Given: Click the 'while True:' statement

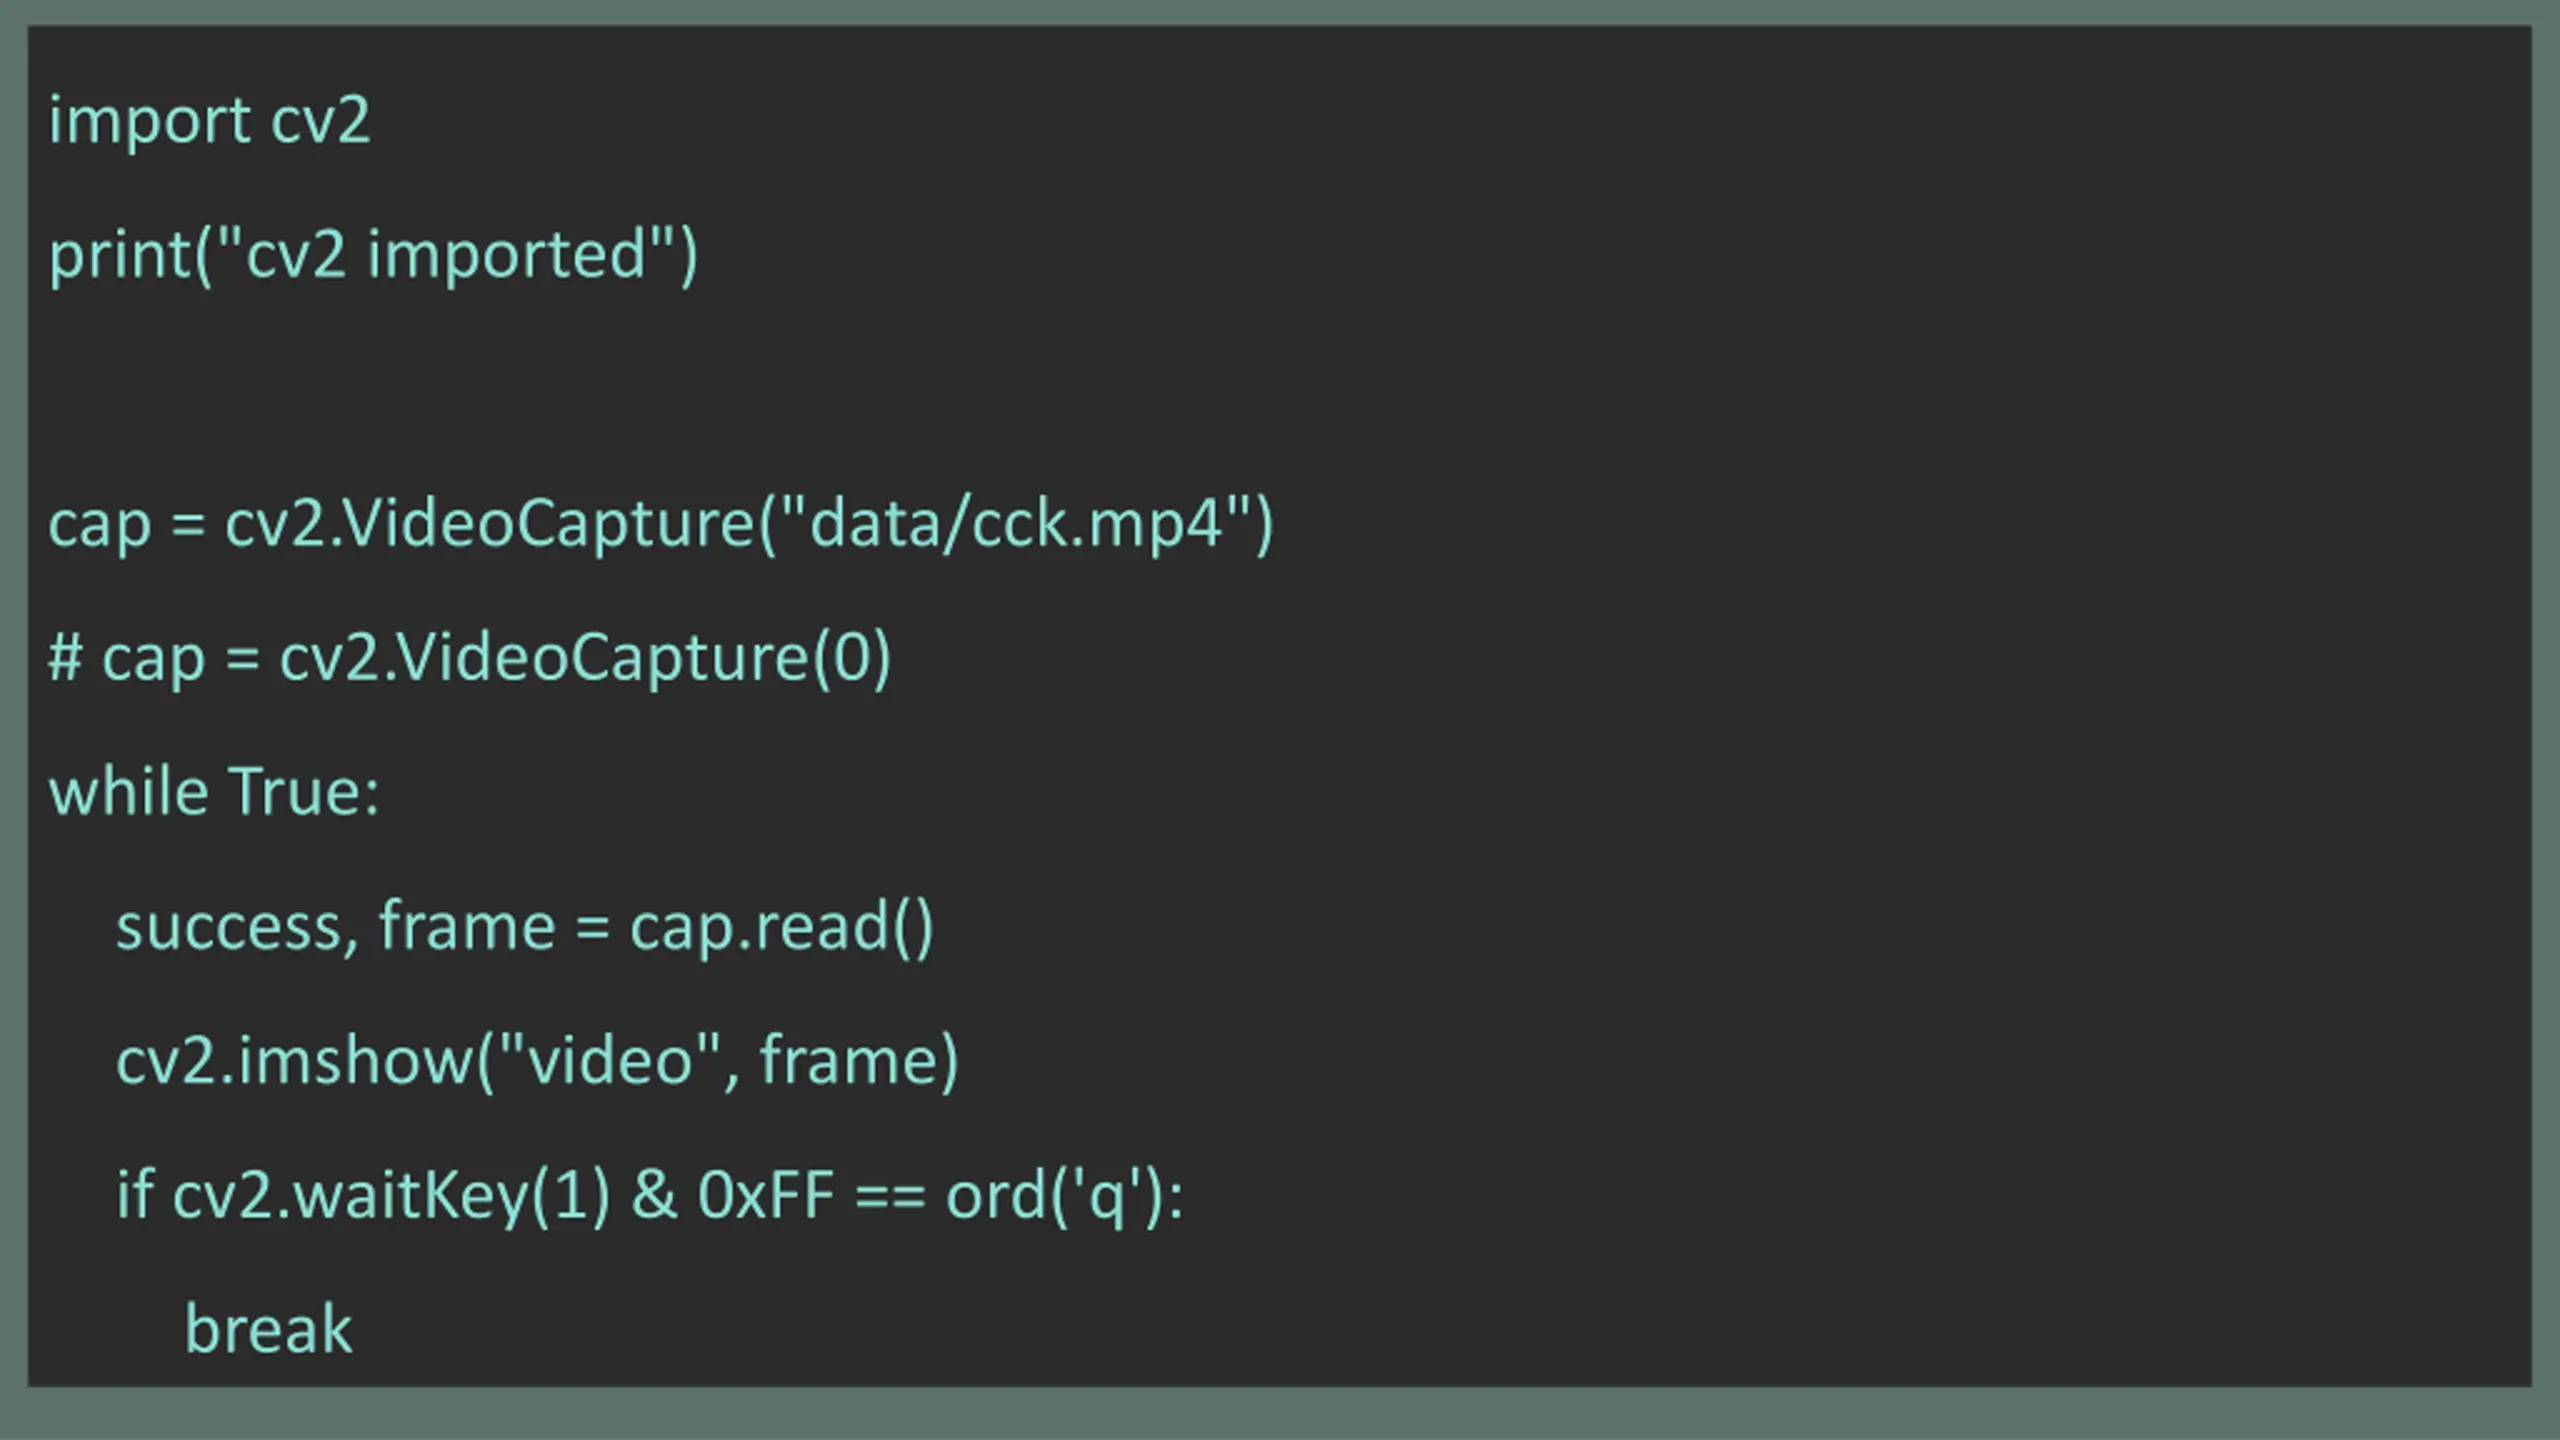Looking at the screenshot, I should (x=214, y=791).
